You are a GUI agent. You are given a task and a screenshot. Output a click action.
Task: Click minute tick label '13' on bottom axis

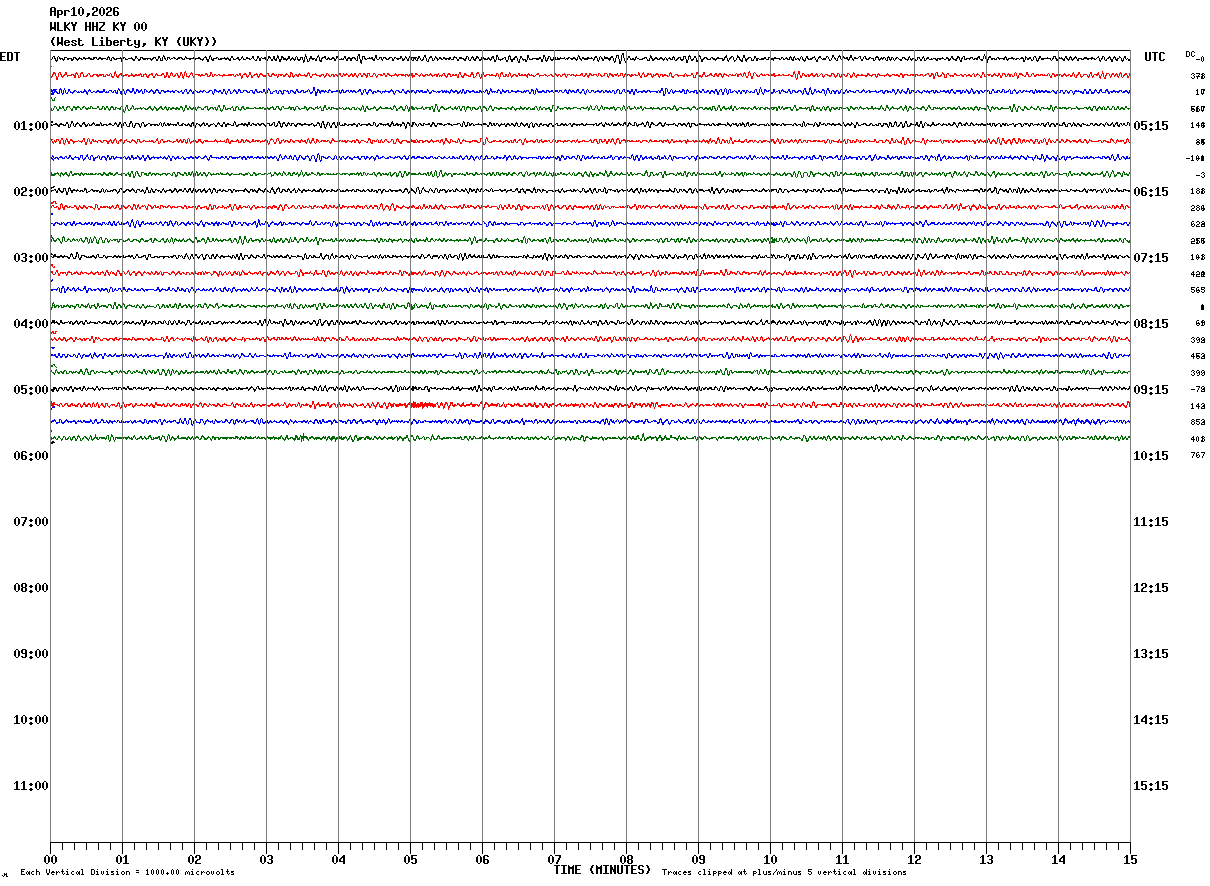(x=986, y=860)
